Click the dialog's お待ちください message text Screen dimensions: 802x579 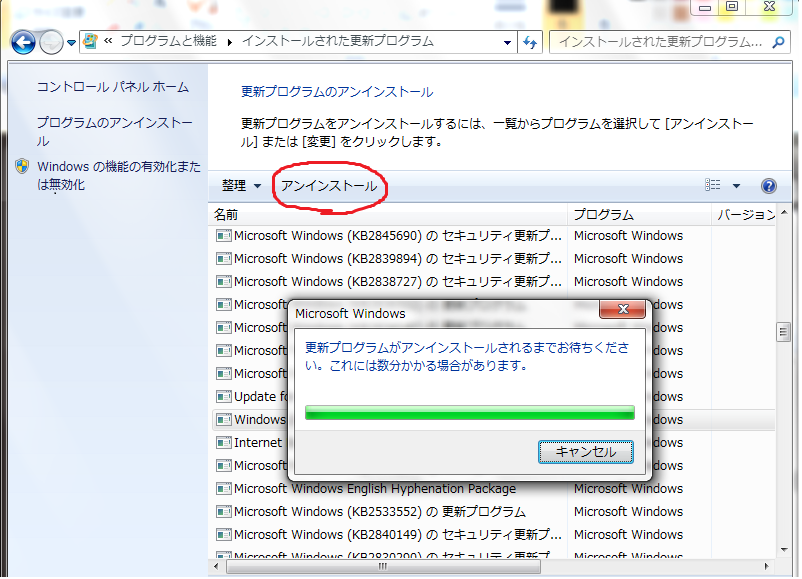pos(467,357)
